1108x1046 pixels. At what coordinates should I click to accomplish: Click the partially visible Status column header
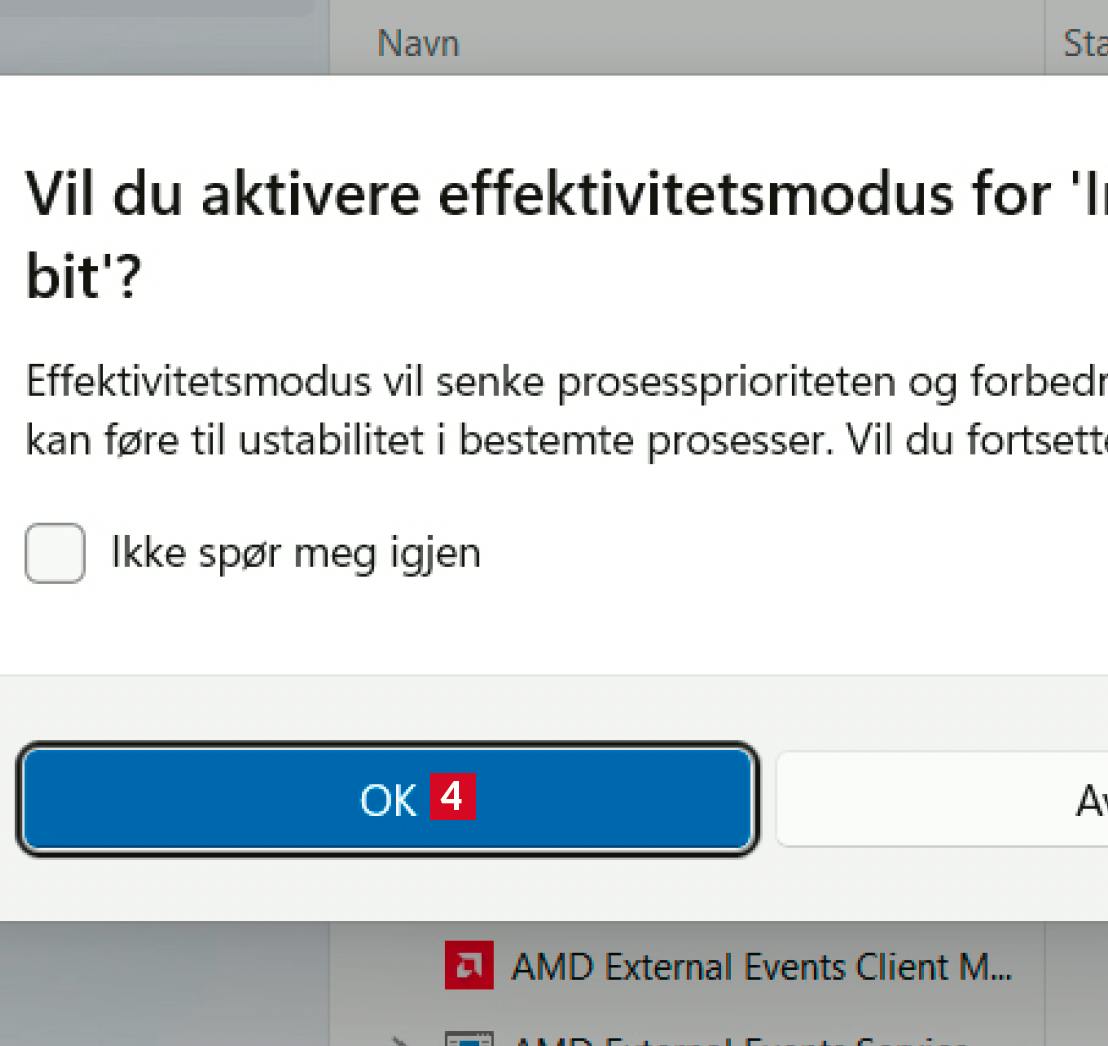[1084, 44]
